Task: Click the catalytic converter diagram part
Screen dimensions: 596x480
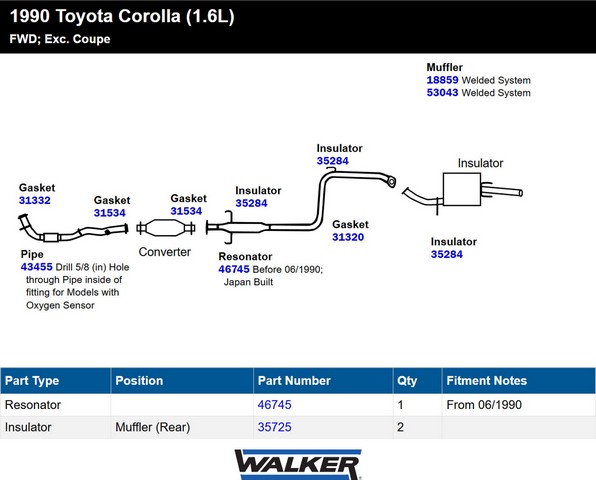Action: 166,228
